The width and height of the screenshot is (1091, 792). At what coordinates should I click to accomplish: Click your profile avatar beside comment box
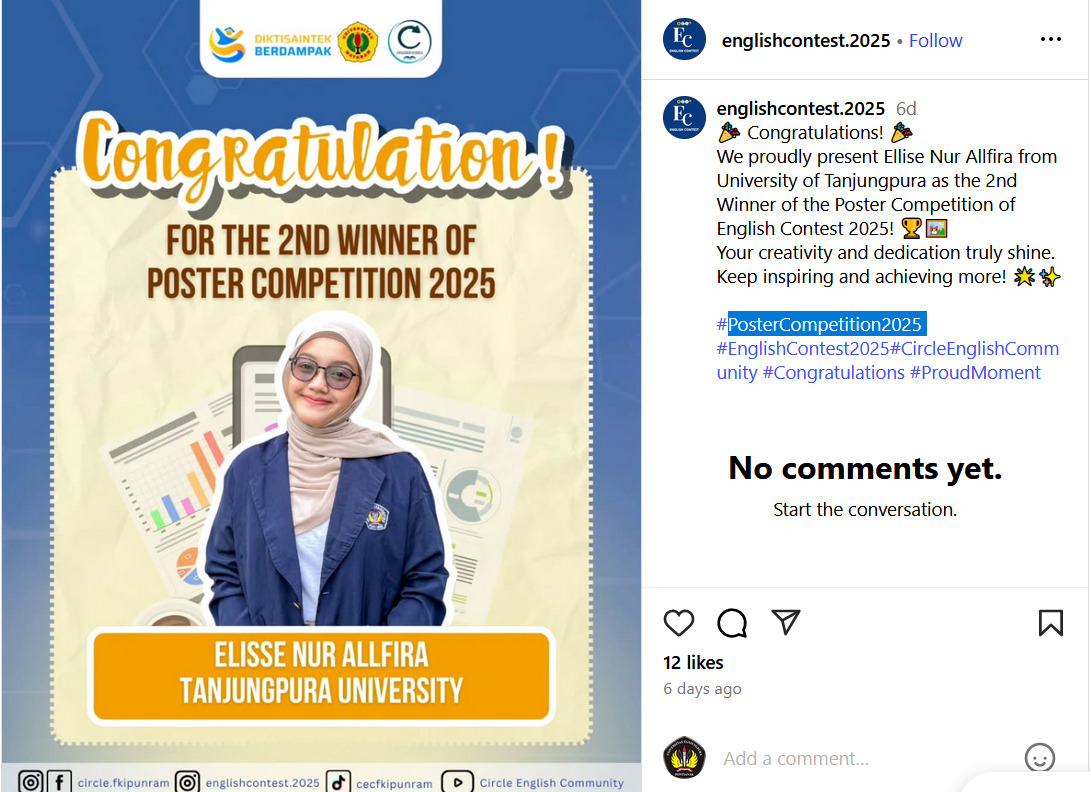pyautogui.click(x=684, y=757)
